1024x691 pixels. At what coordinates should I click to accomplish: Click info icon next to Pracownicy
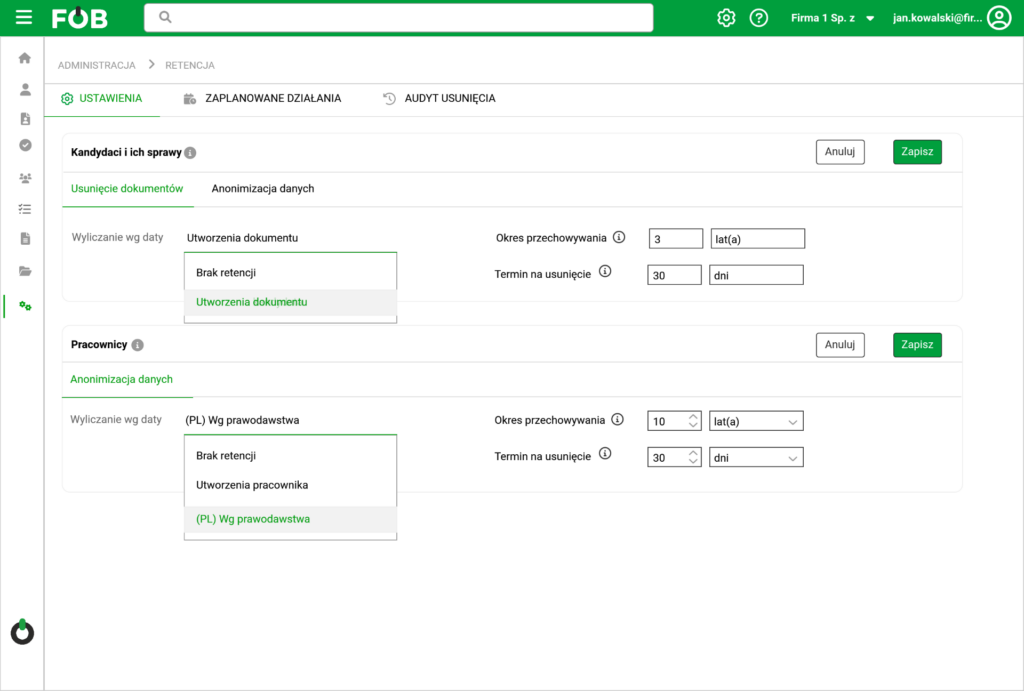[x=137, y=345]
